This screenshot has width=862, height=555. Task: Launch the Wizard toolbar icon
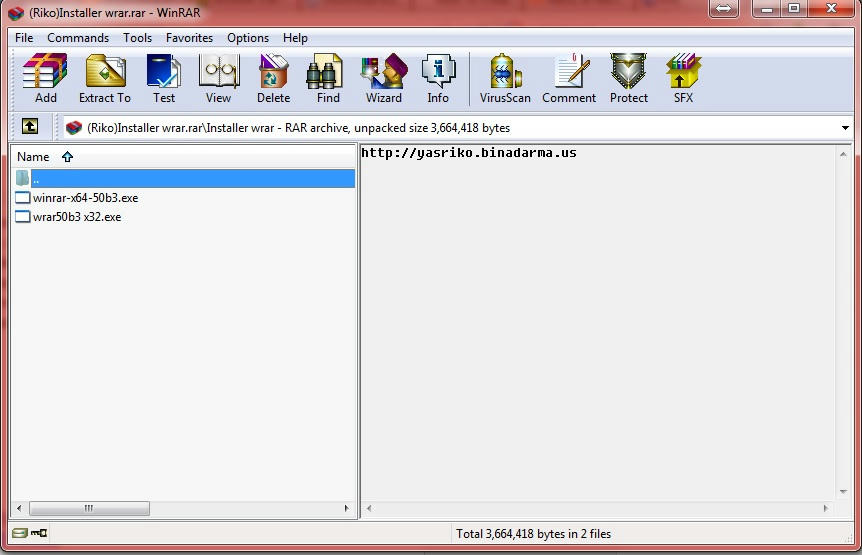pyautogui.click(x=383, y=78)
